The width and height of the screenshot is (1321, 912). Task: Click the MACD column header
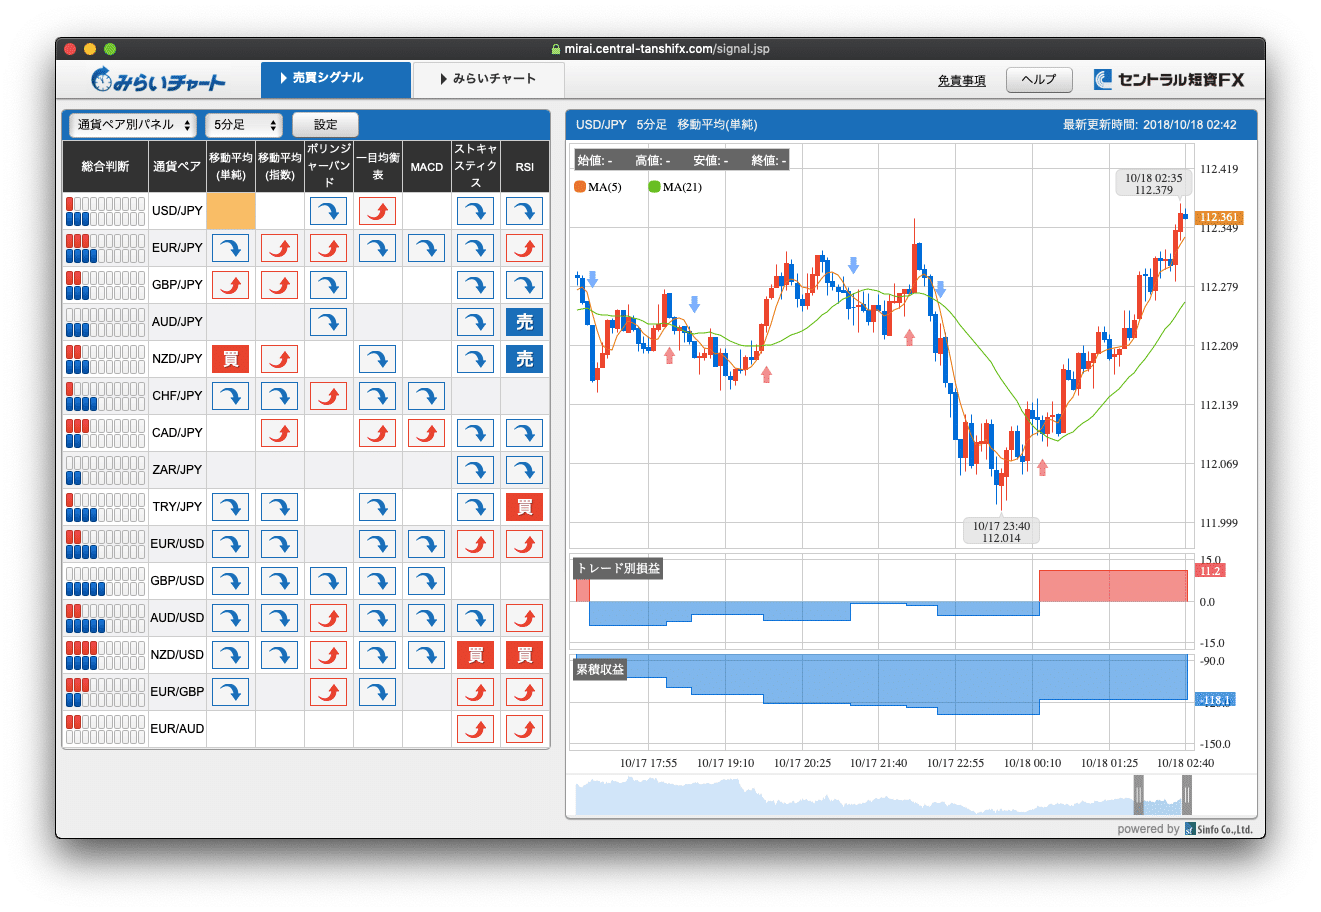pyautogui.click(x=426, y=167)
